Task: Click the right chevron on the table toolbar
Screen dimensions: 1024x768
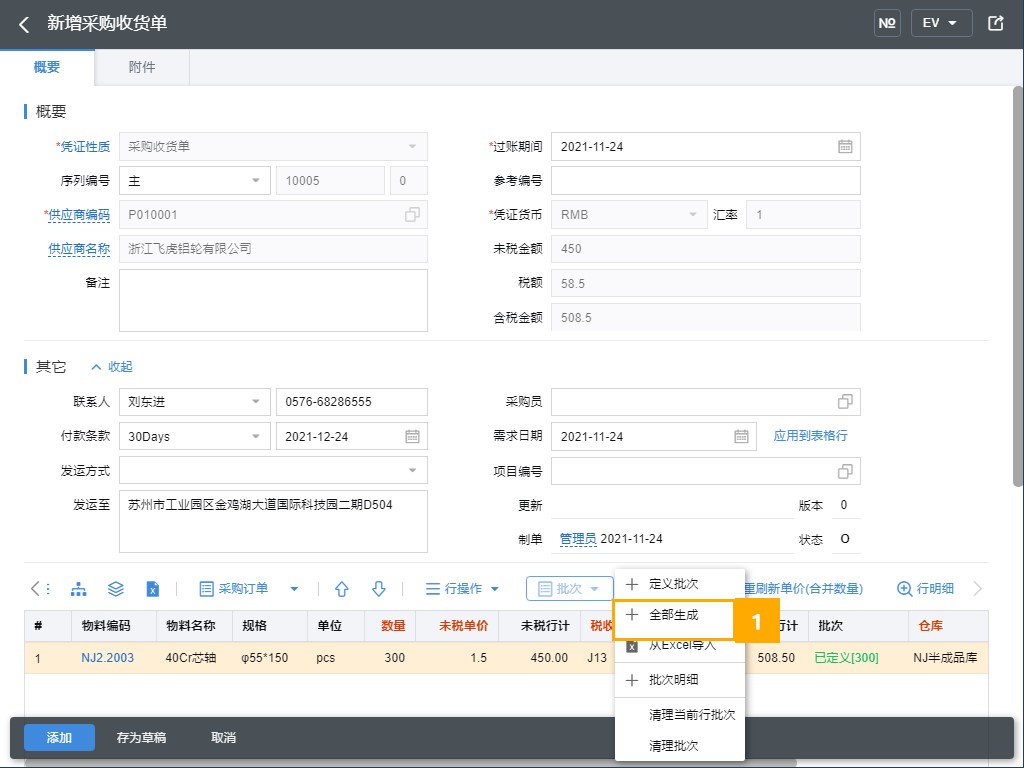Action: tap(978, 589)
